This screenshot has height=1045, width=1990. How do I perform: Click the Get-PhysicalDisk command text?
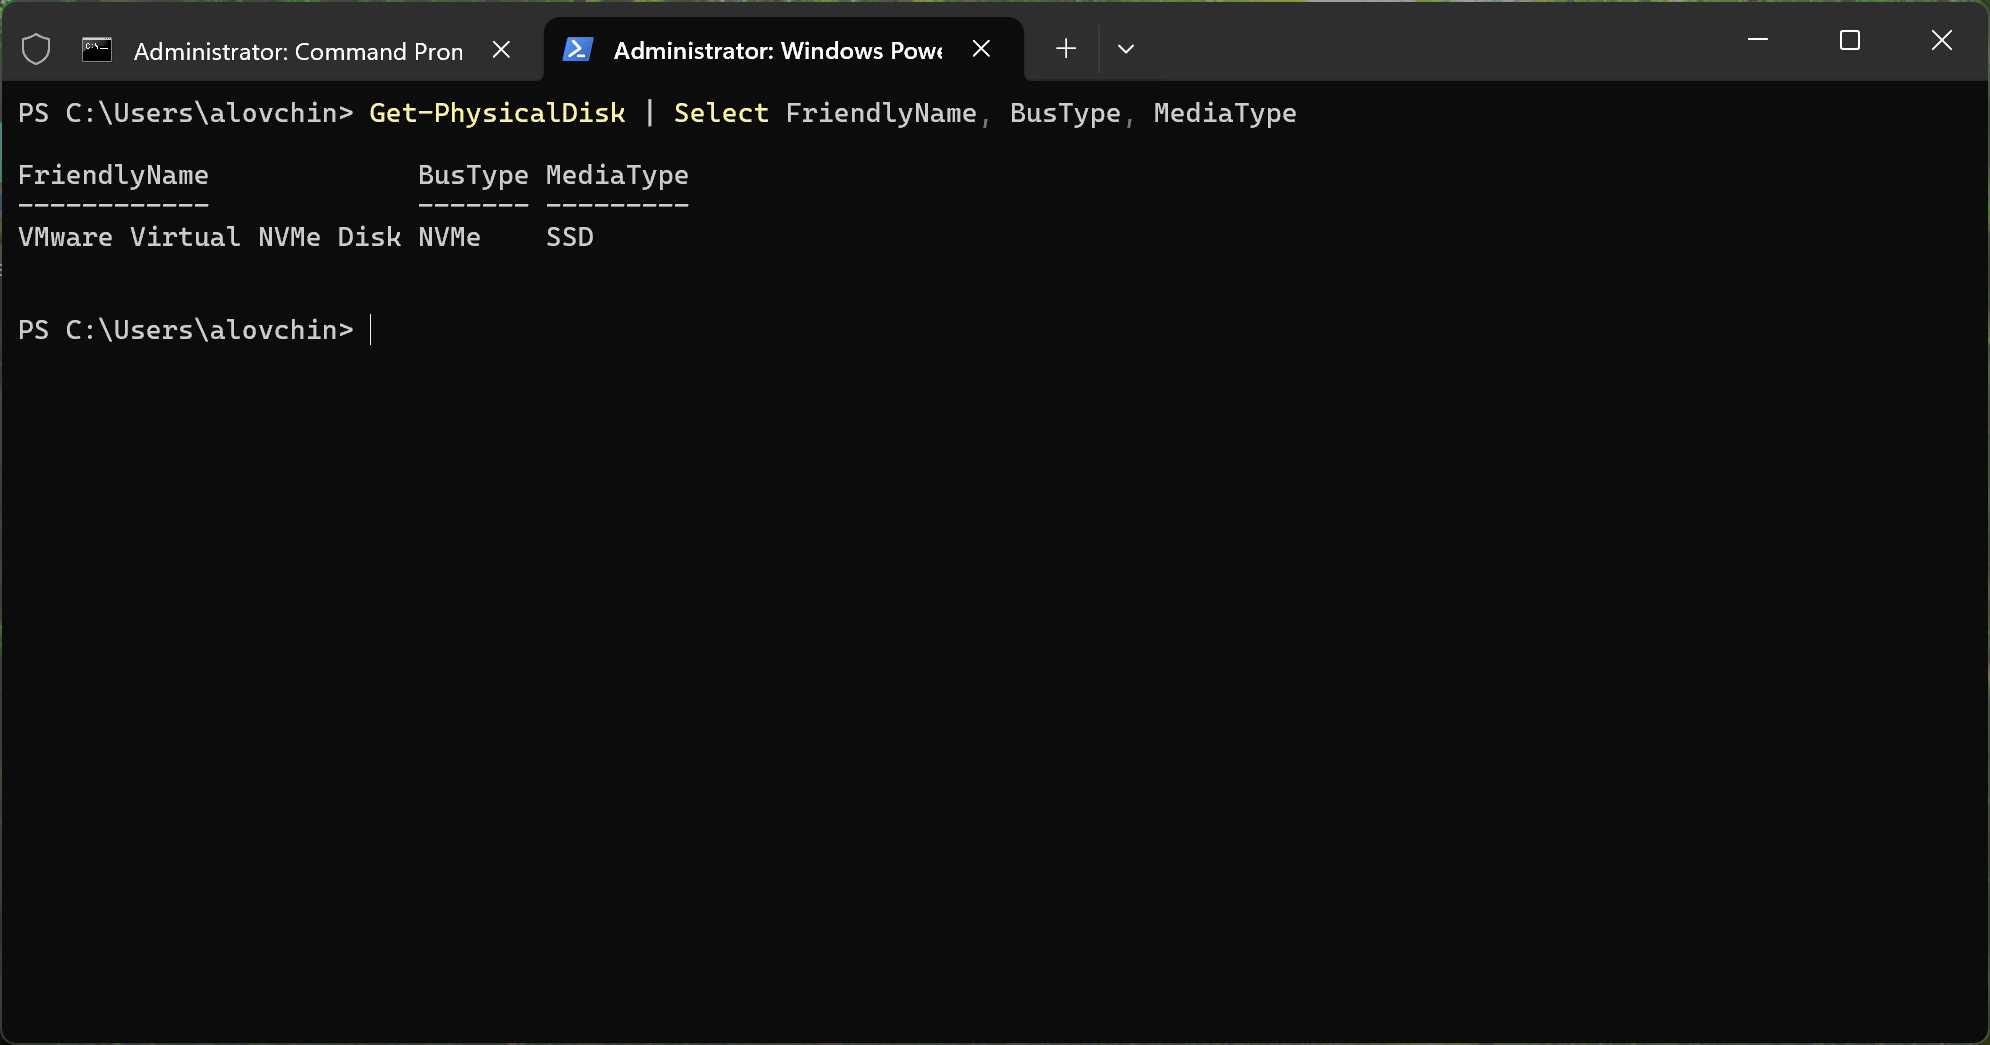tap(497, 113)
